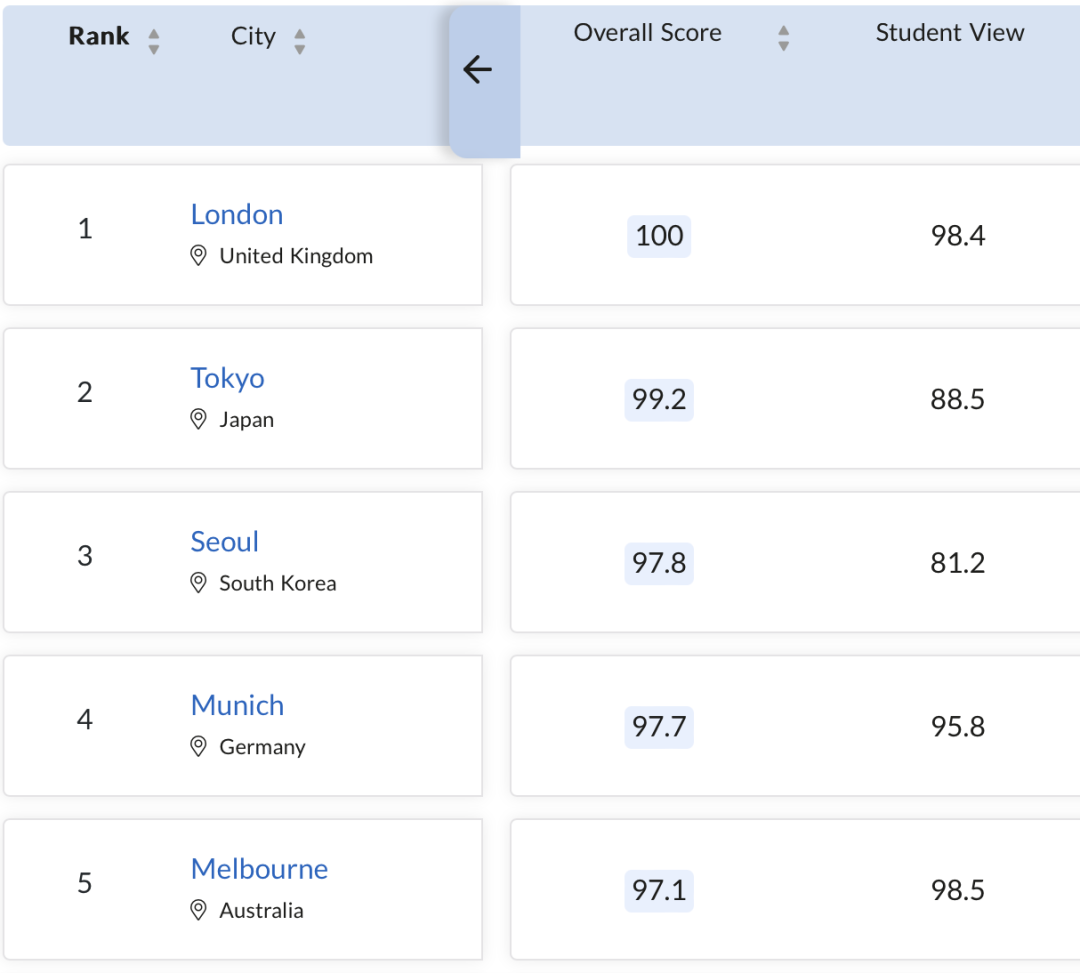Open the Tokyo city link
Image resolution: width=1080 pixels, height=973 pixels.
point(227,378)
